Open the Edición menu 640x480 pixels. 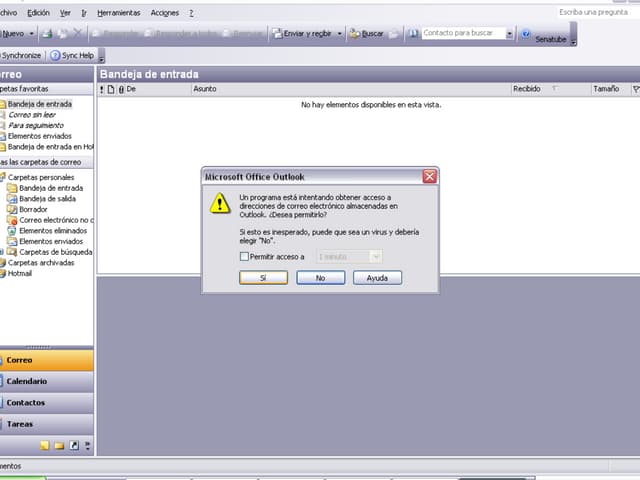(38, 13)
